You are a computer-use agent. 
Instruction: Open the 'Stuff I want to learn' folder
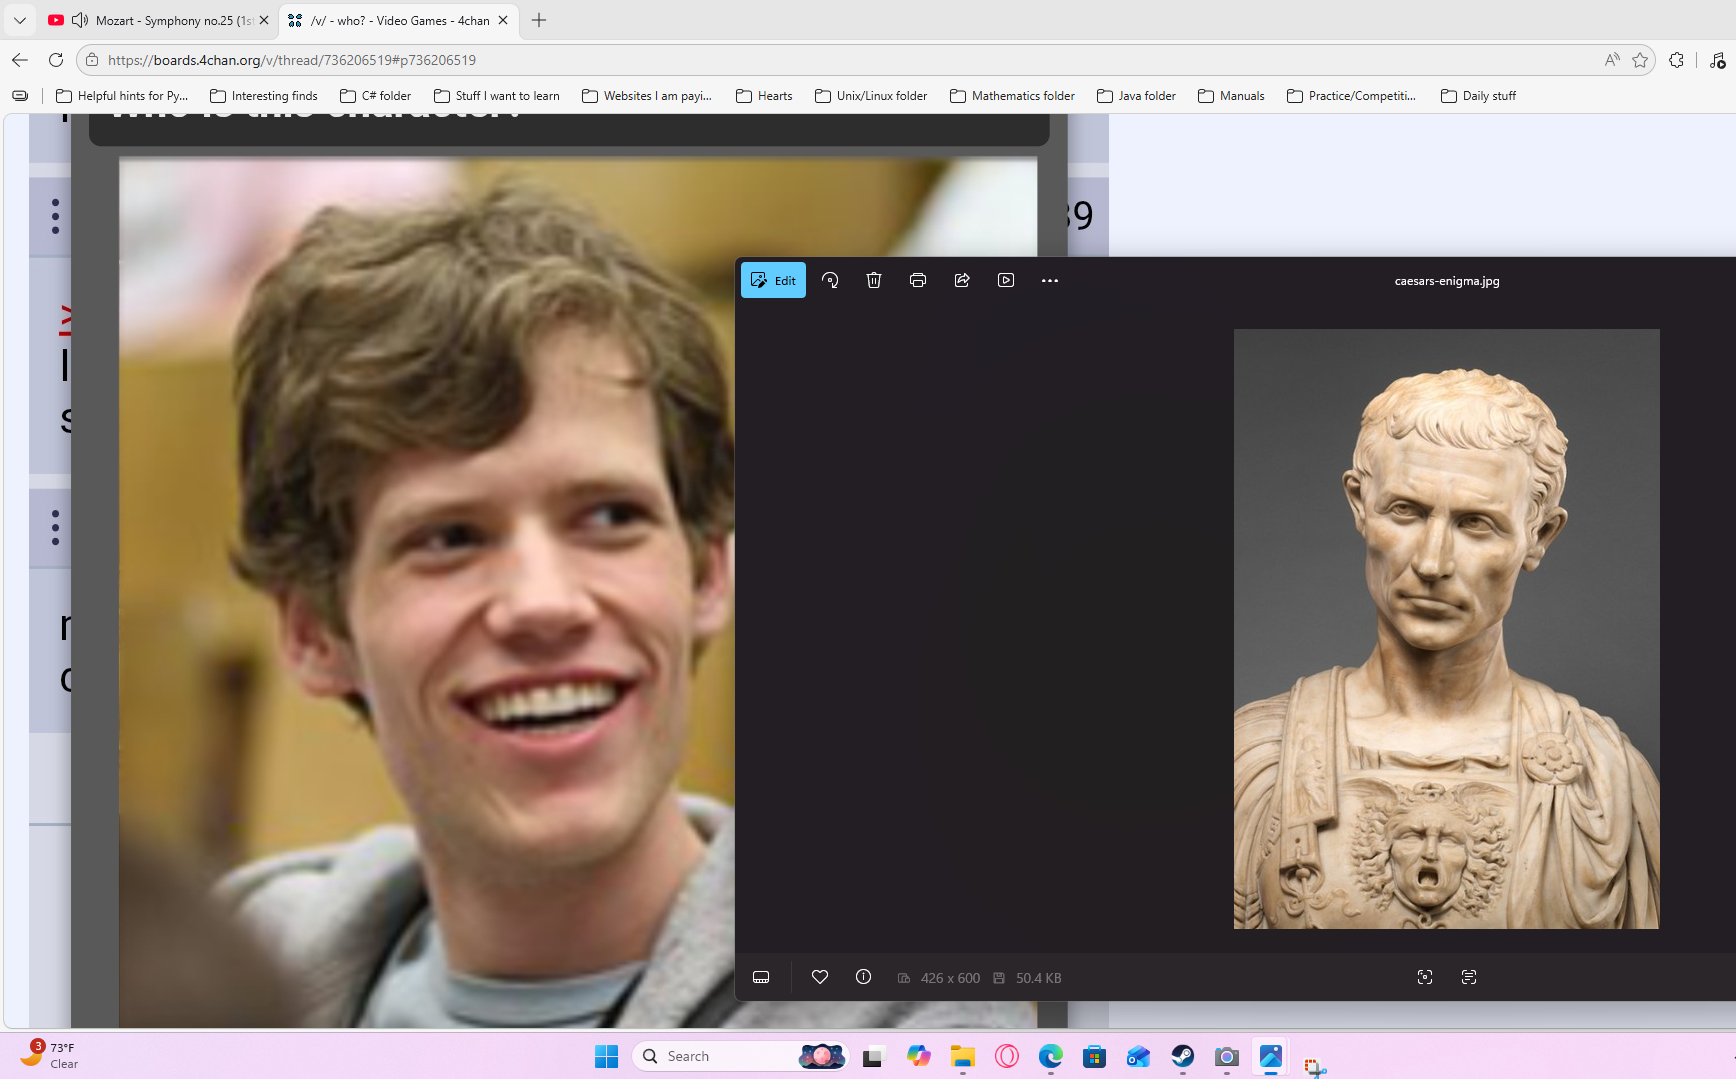pyautogui.click(x=497, y=96)
